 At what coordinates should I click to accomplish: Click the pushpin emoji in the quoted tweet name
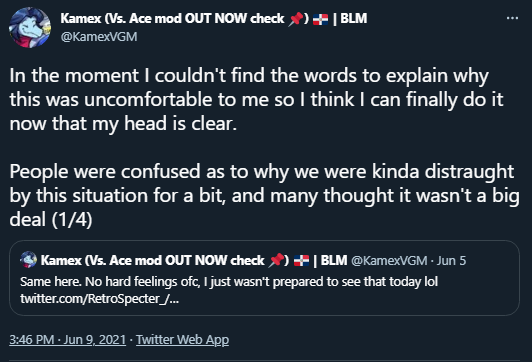[x=276, y=261]
